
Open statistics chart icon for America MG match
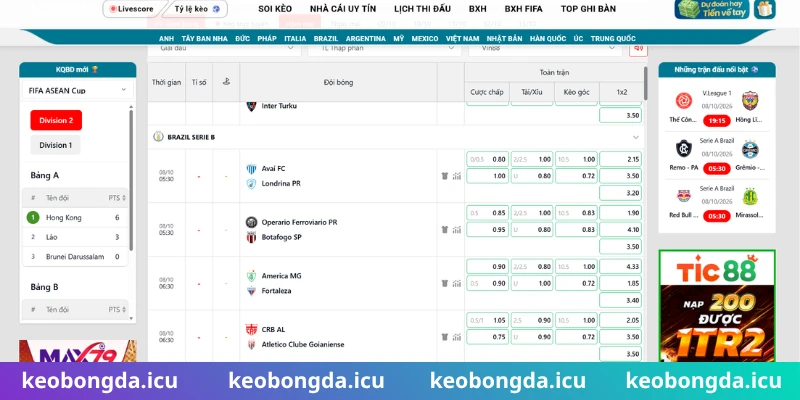pos(457,283)
